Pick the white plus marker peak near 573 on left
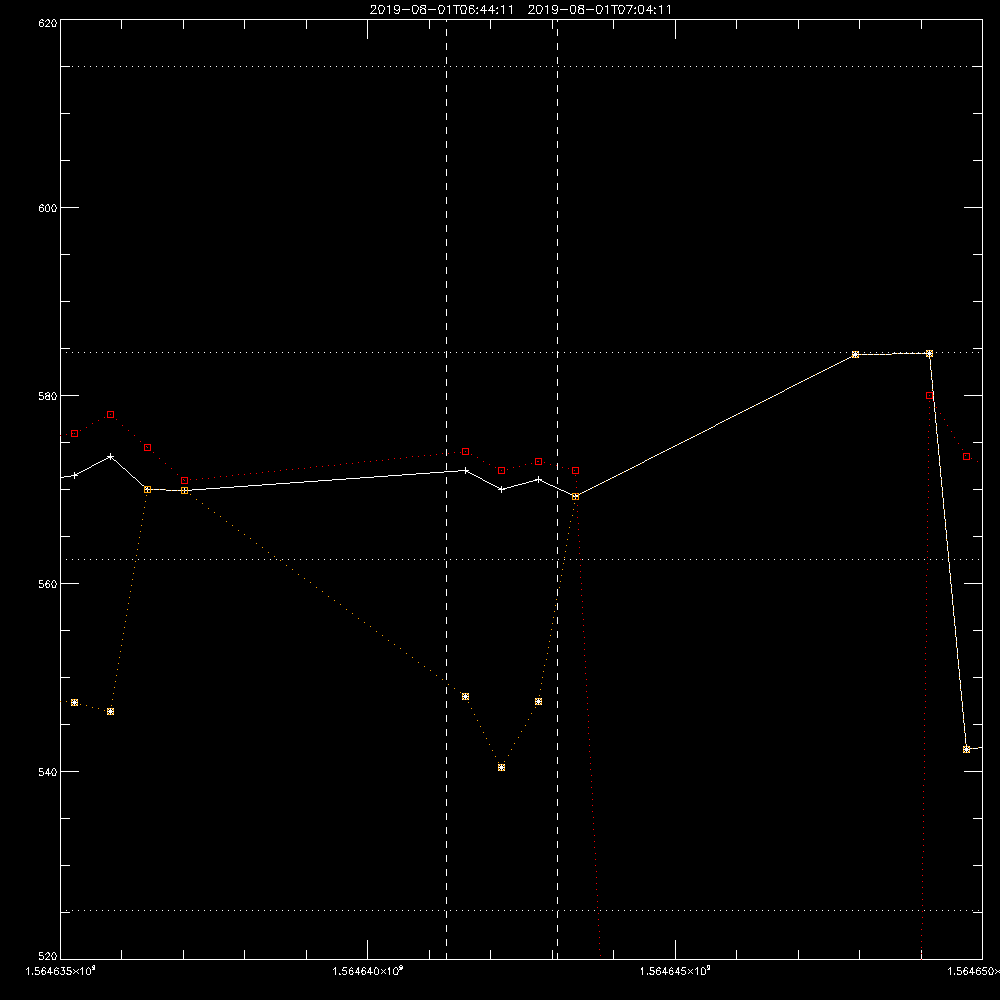The height and width of the screenshot is (1000, 1000). coord(110,457)
